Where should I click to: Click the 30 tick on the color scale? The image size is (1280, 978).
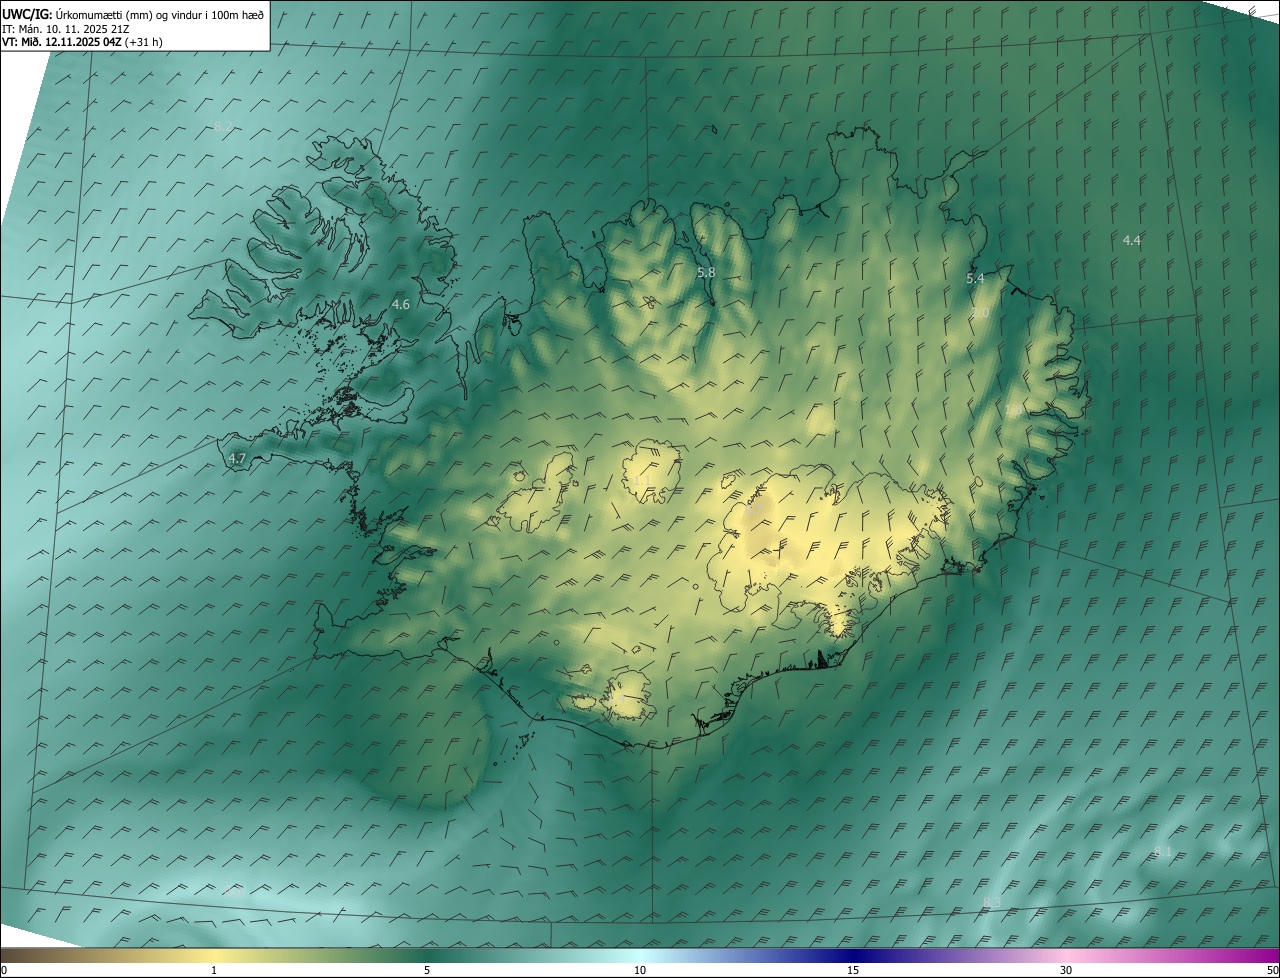(x=1066, y=970)
